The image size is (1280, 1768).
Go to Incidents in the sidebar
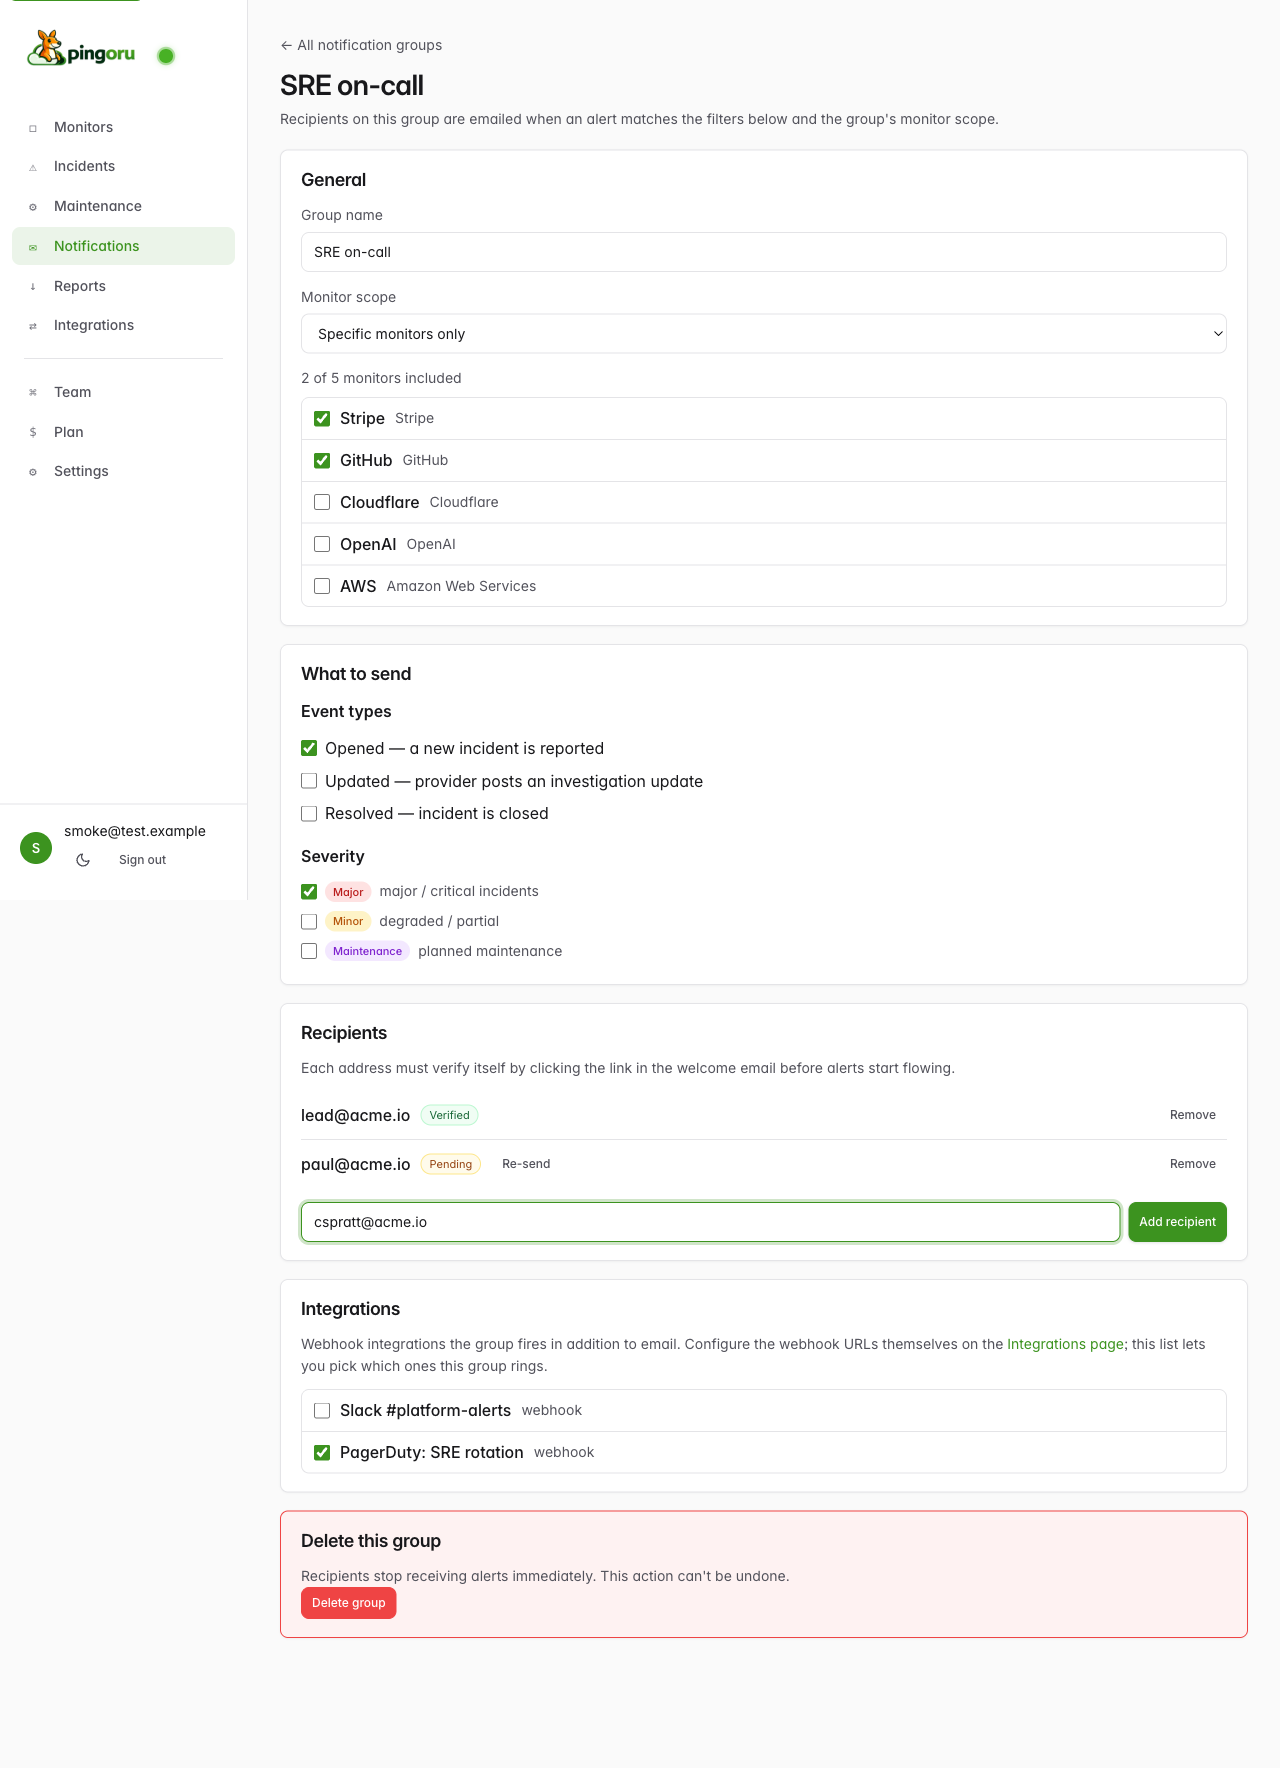123,166
